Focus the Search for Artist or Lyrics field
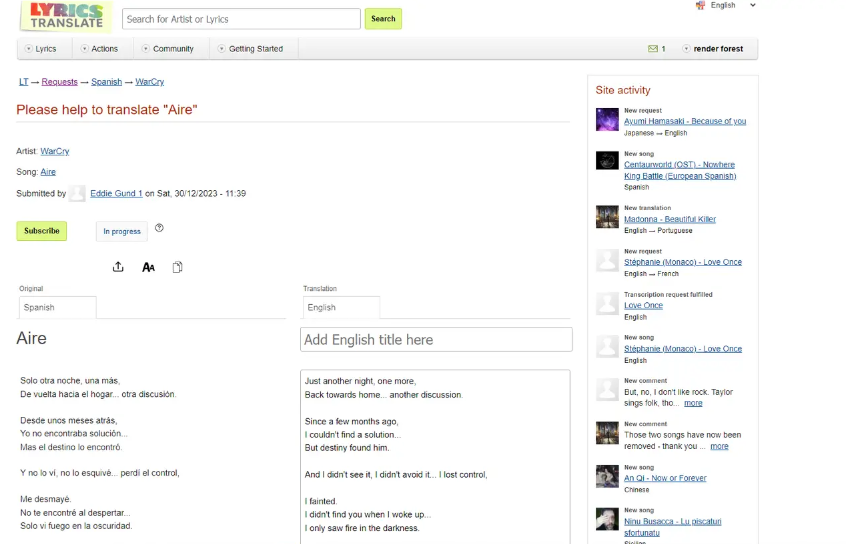The width and height of the screenshot is (846, 544). pos(241,19)
